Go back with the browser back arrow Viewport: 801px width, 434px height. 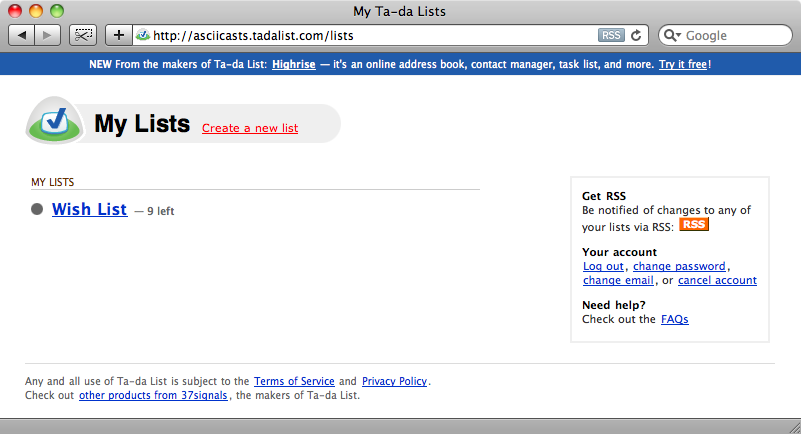click(x=21, y=35)
